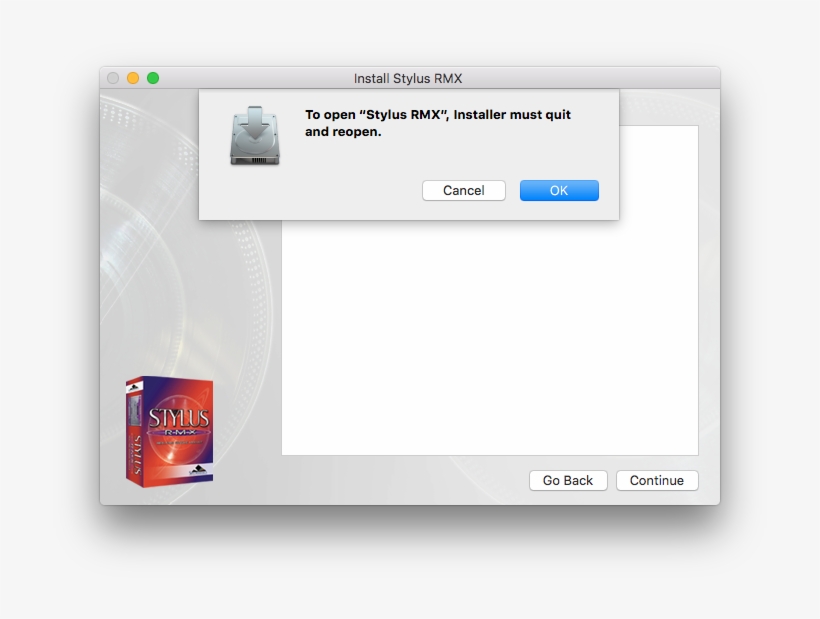Continue the Stylus RMX installation
The width and height of the screenshot is (820, 619).
coord(657,480)
